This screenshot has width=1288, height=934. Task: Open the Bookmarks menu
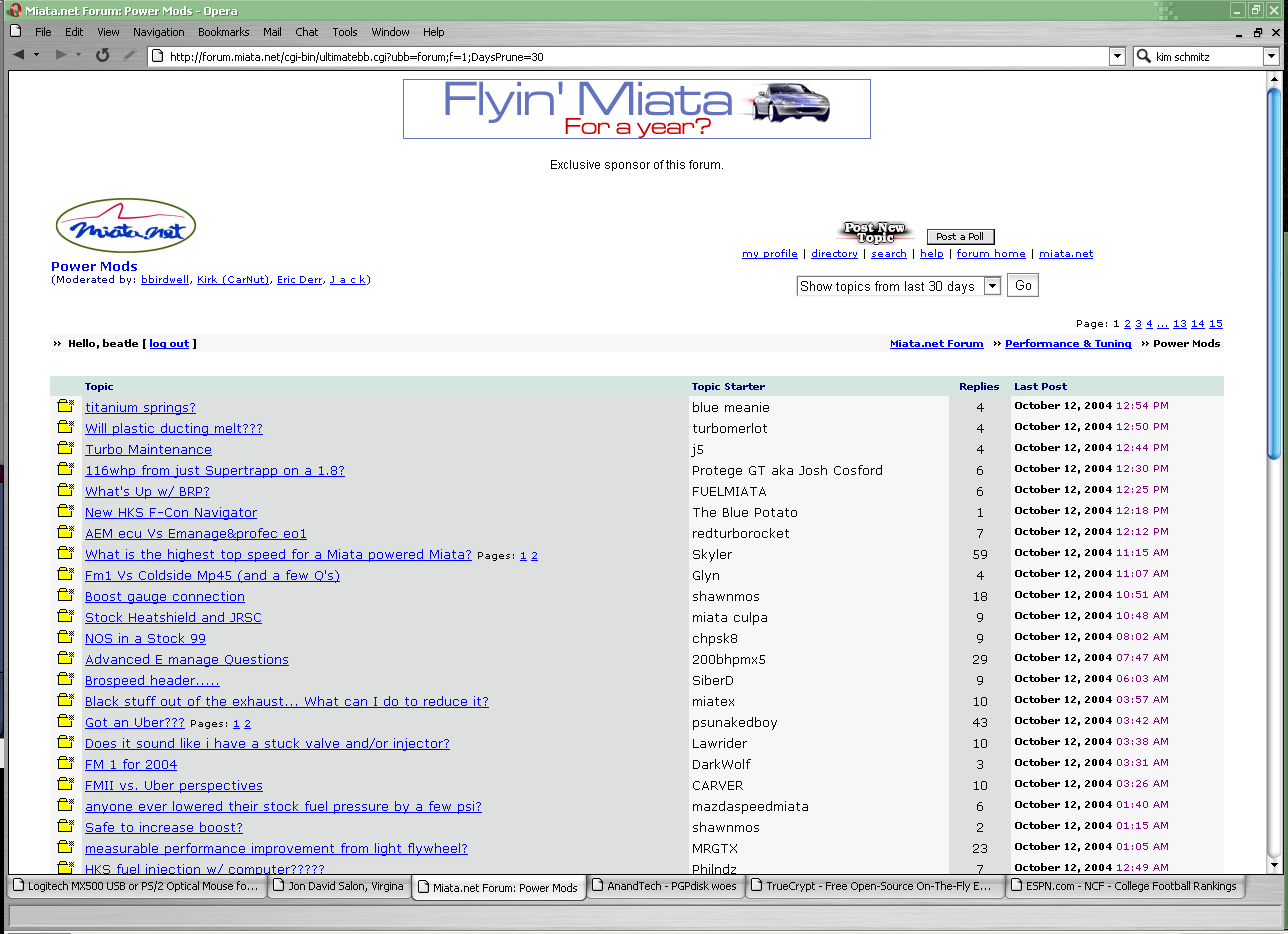[224, 32]
